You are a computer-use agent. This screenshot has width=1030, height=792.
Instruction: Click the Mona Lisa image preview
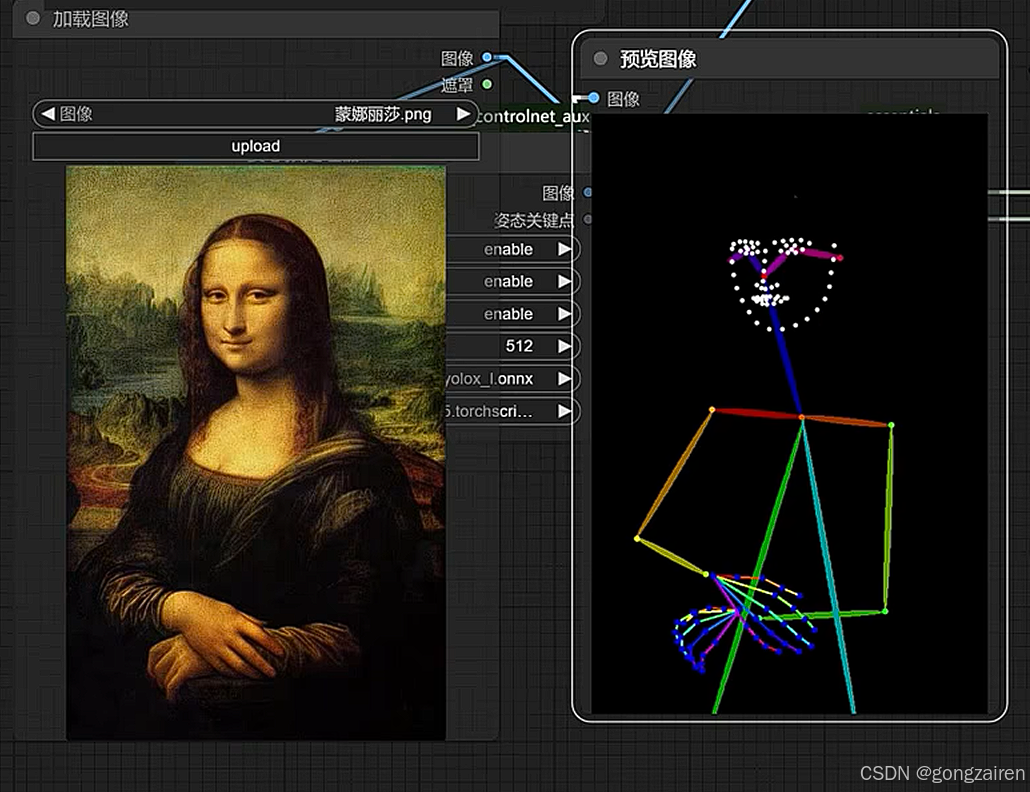(256, 452)
